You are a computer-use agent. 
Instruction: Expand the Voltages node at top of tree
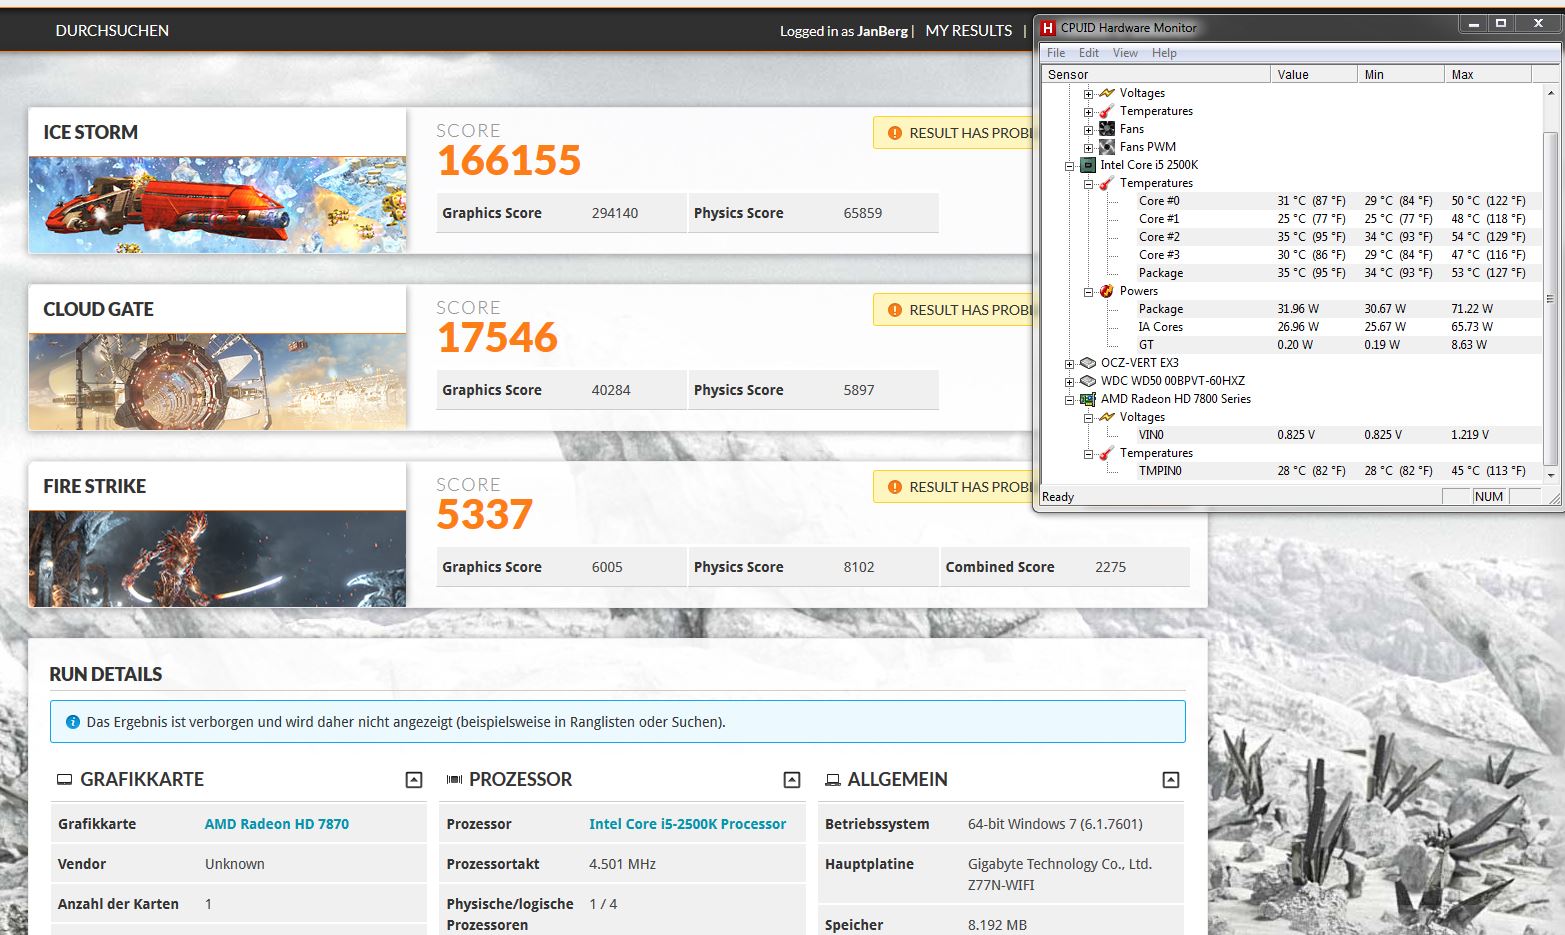[1088, 93]
